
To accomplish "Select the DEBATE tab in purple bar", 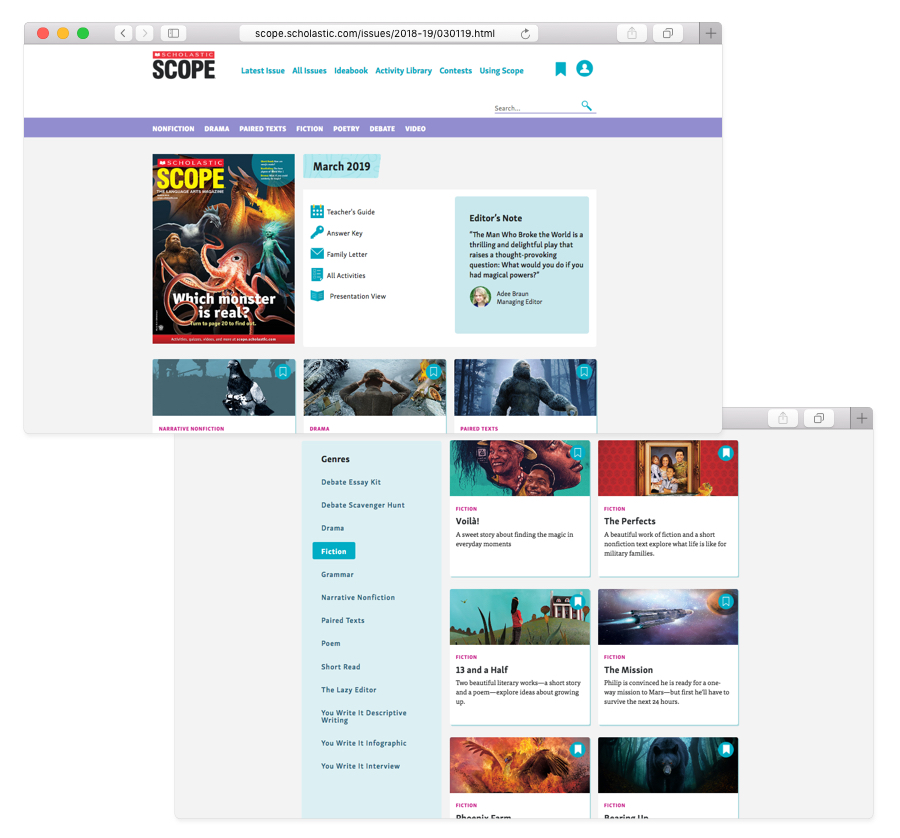I will [382, 129].
